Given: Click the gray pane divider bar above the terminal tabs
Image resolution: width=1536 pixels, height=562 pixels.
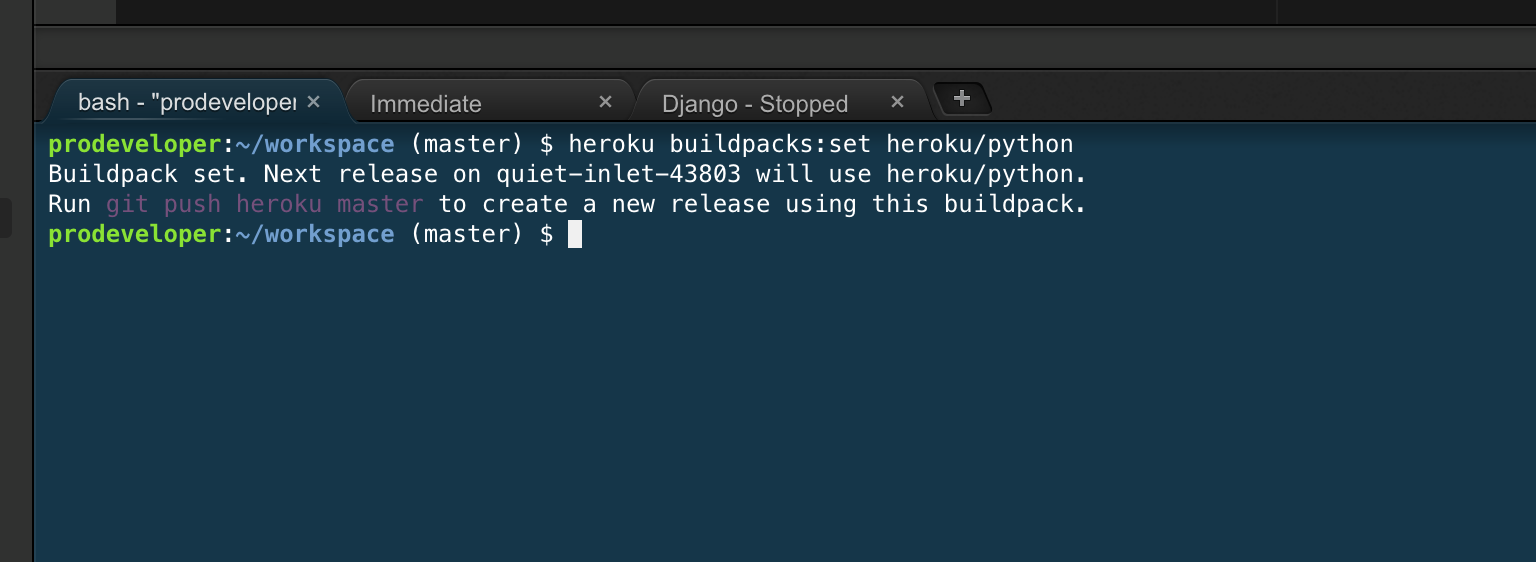Looking at the screenshot, I should tap(780, 47).
